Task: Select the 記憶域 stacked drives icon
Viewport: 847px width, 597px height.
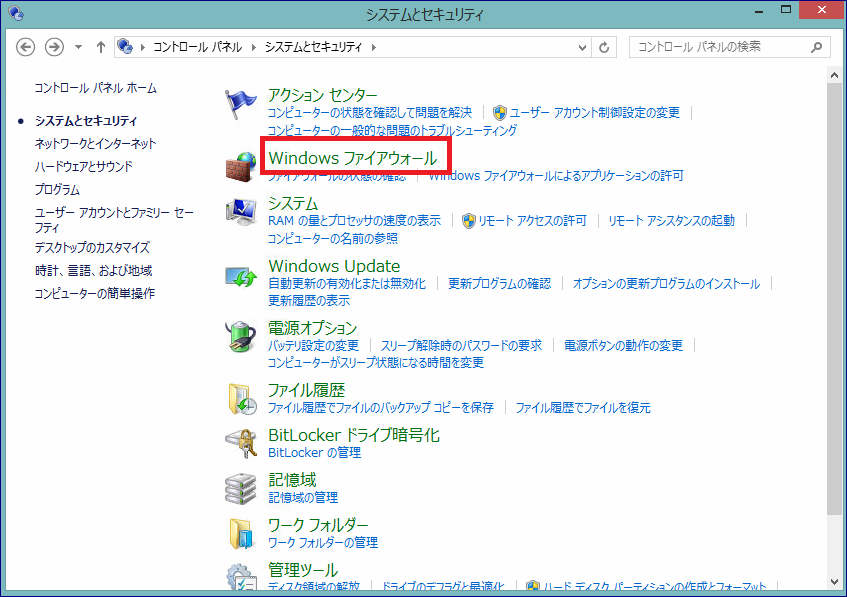Action: coord(240,487)
